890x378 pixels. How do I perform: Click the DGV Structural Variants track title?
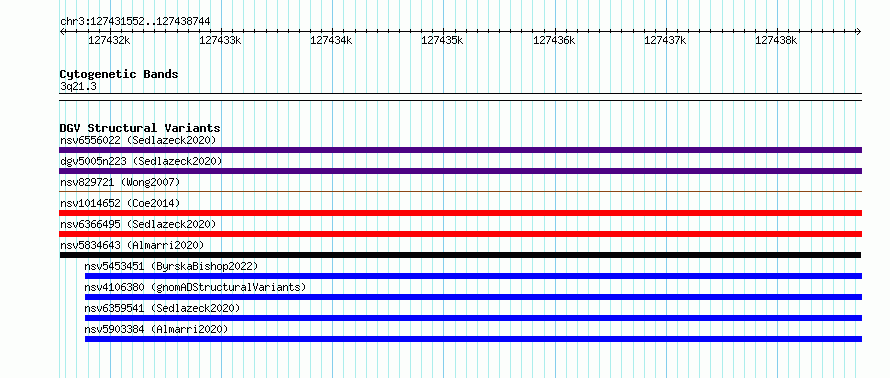coord(140,128)
